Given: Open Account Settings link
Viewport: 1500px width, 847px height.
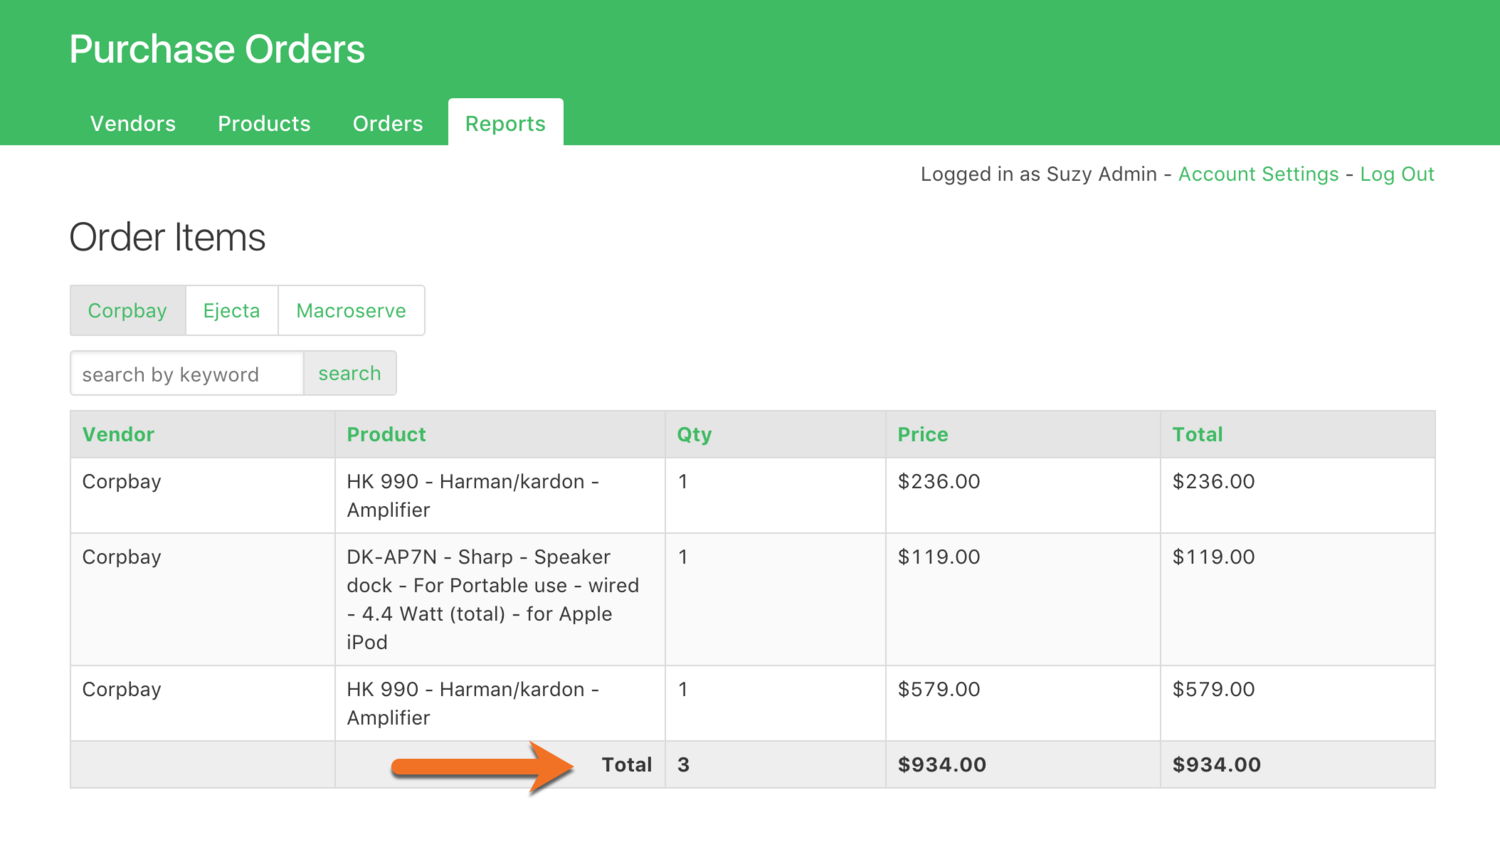Looking at the screenshot, I should coord(1258,174).
